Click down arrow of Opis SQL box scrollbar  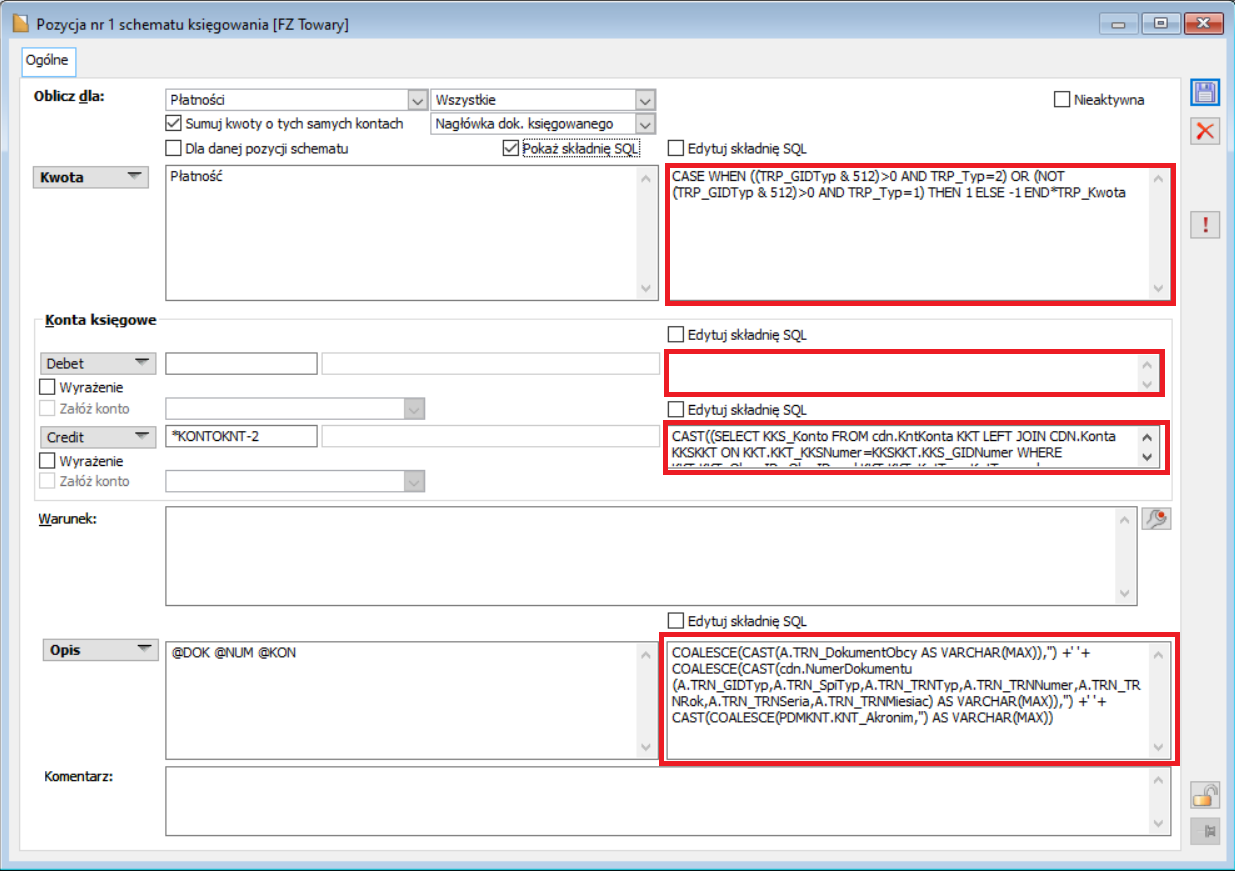pyautogui.click(x=1159, y=747)
